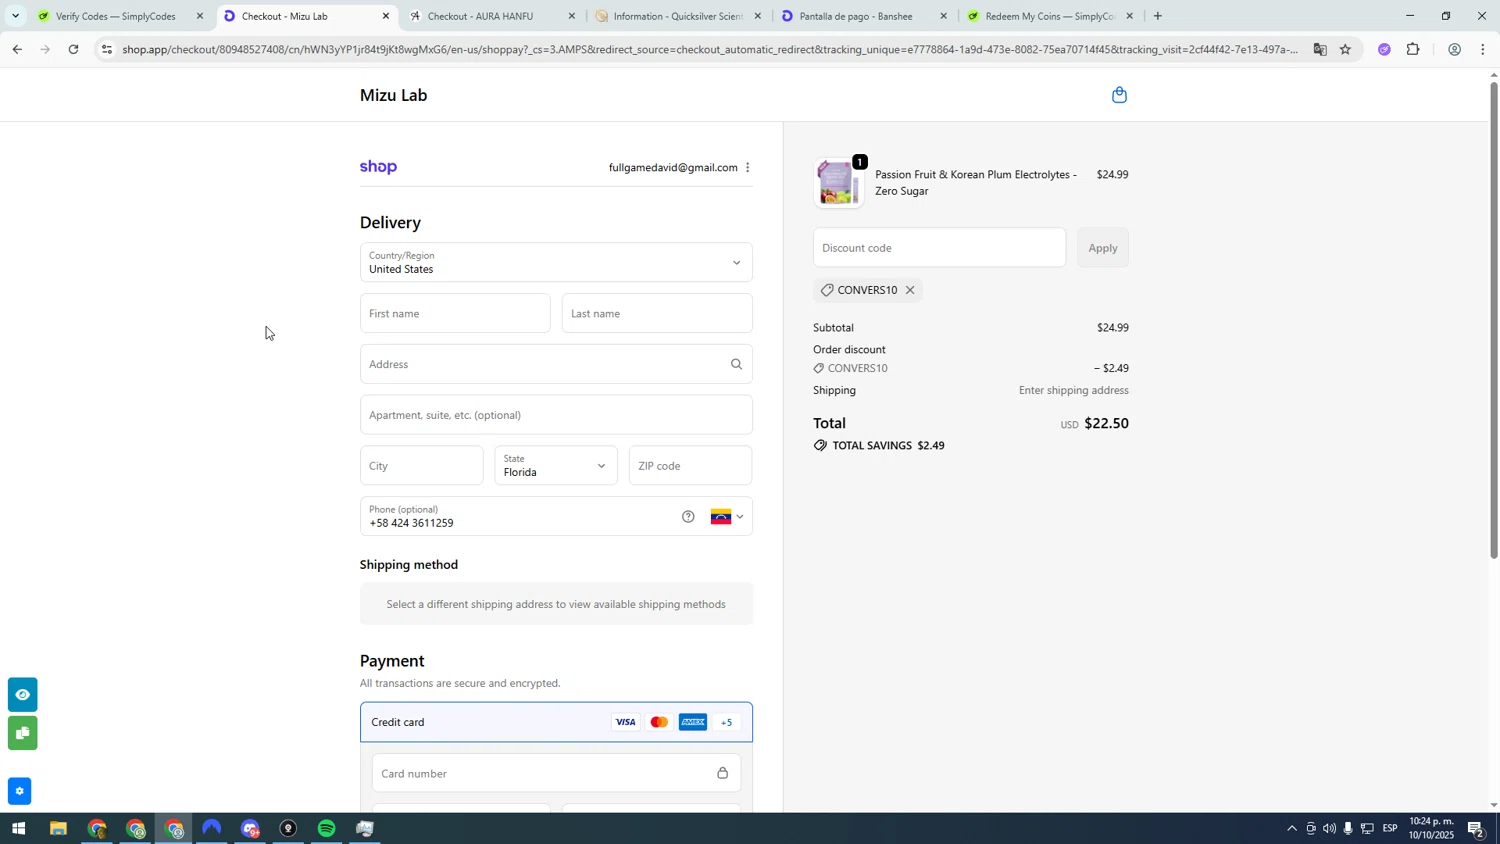The image size is (1500, 844).
Task: Click the First name field
Action: tap(455, 314)
